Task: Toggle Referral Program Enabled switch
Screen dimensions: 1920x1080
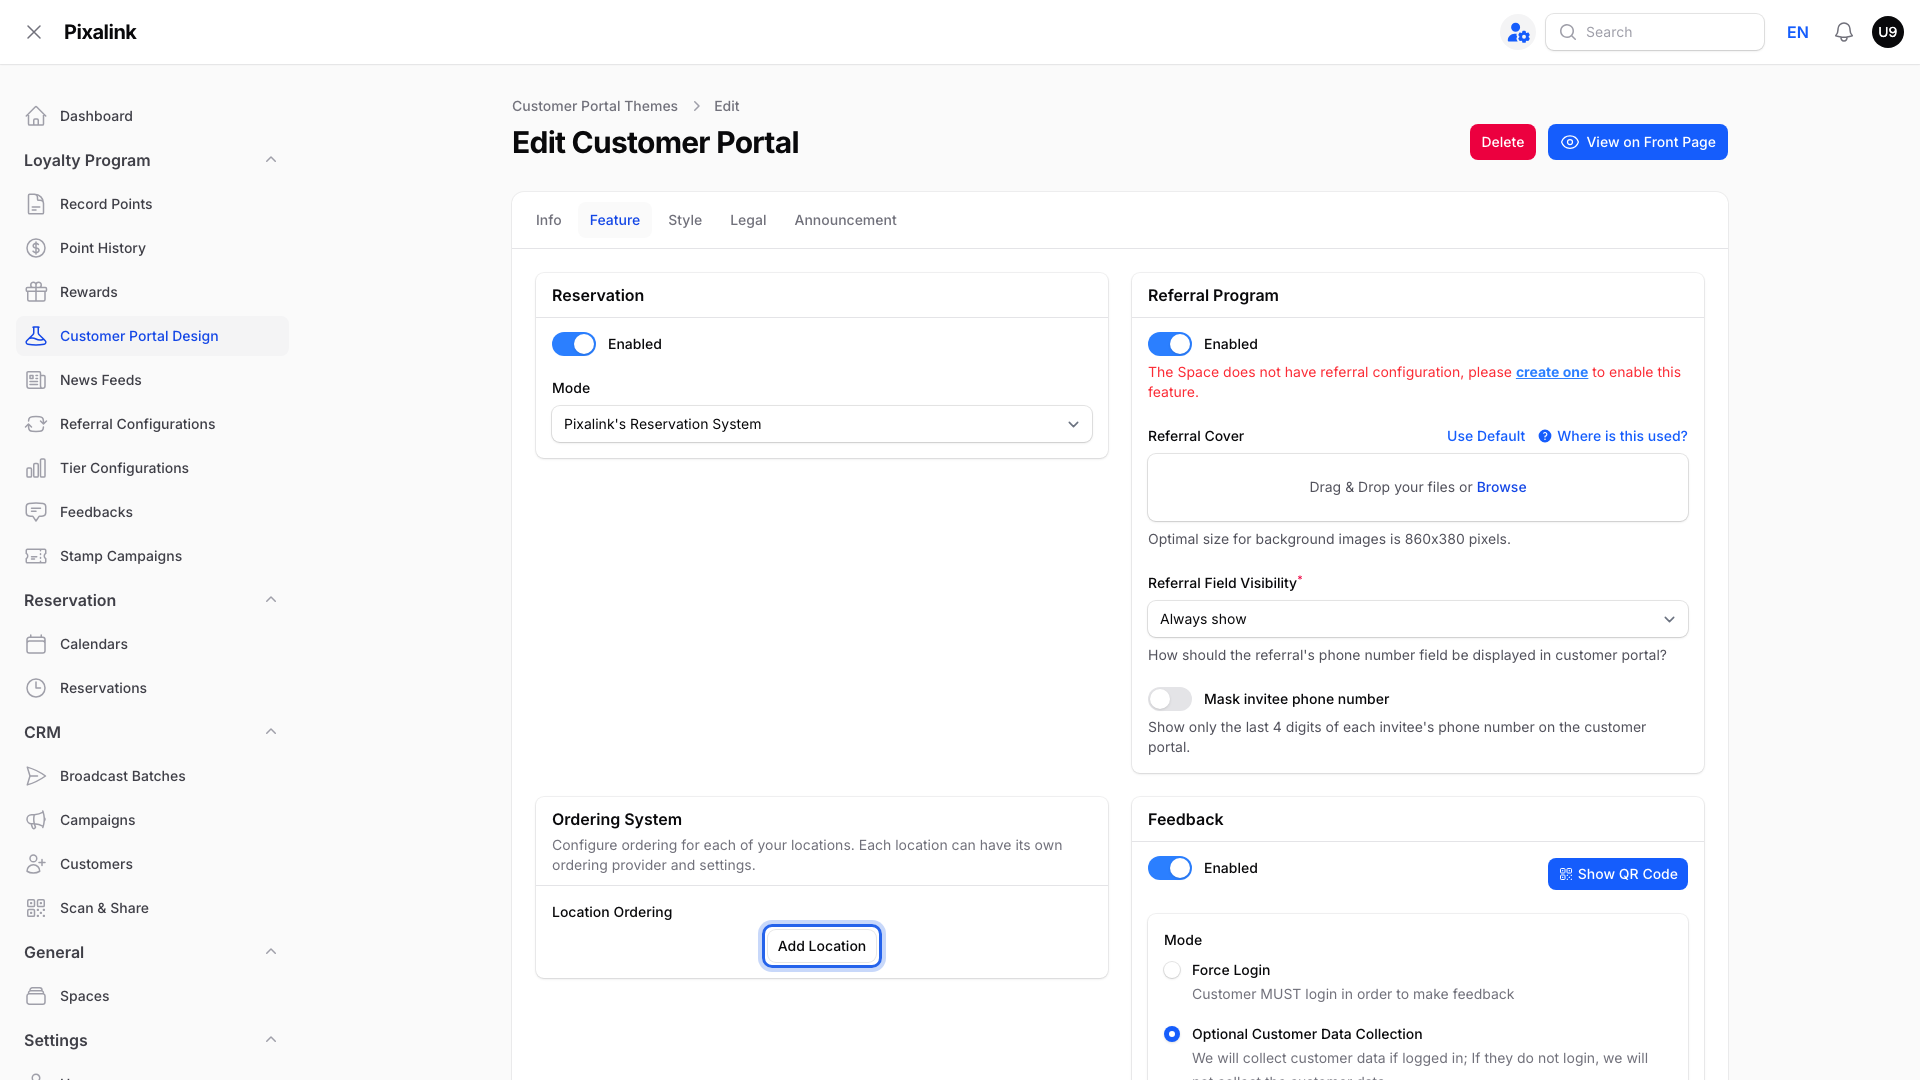Action: (1170, 344)
